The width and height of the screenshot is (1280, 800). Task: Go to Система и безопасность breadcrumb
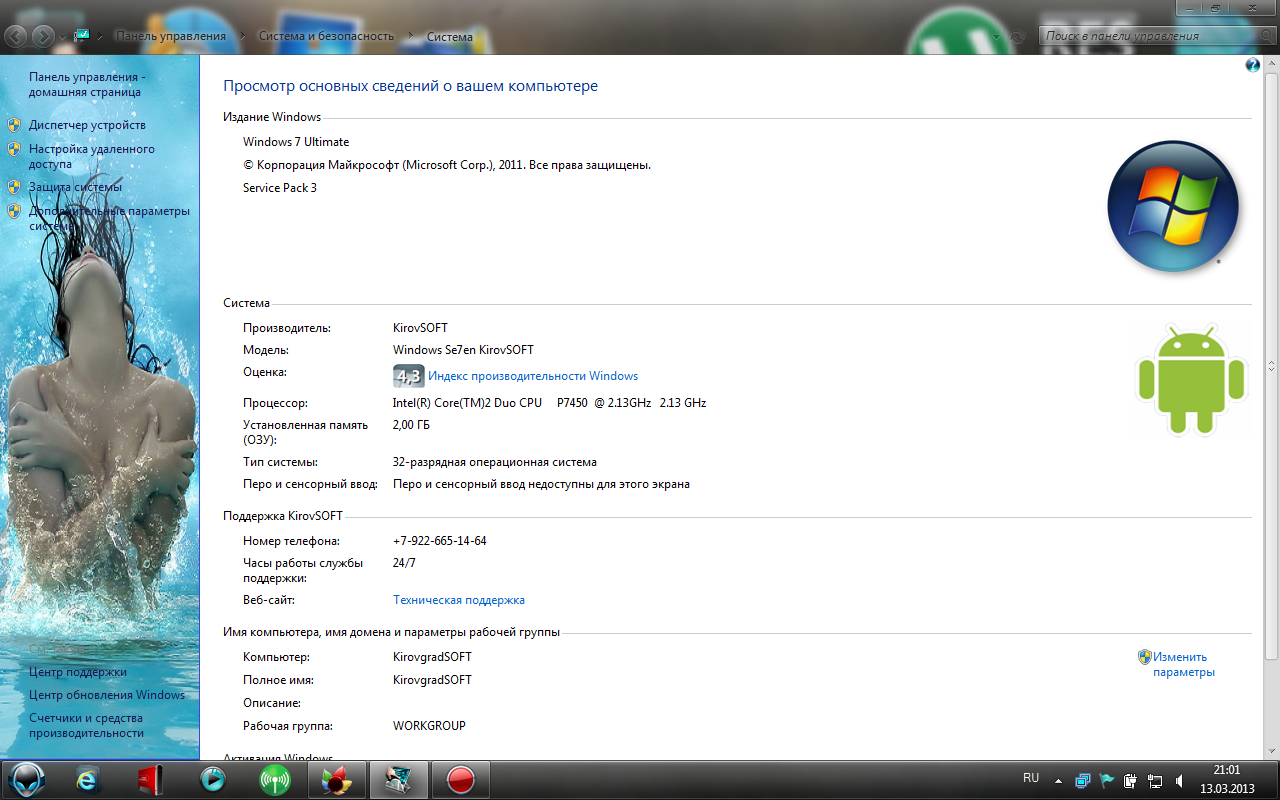tap(326, 36)
